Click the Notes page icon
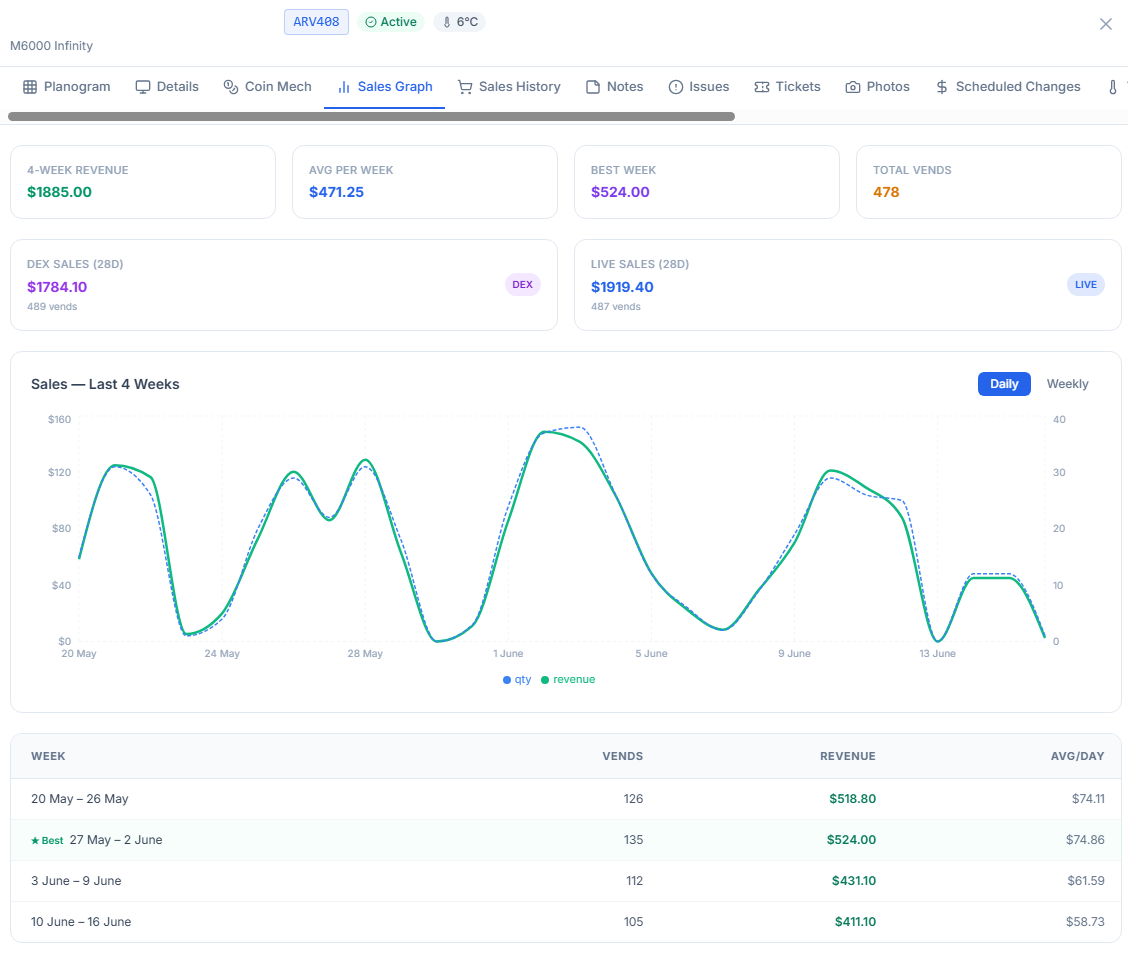The height and width of the screenshot is (953, 1128). click(x=593, y=87)
